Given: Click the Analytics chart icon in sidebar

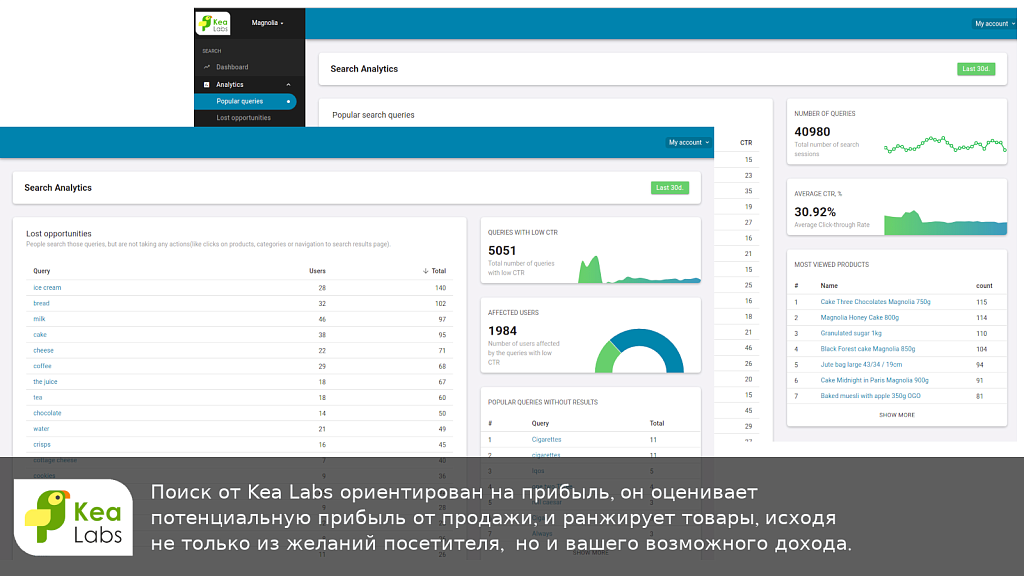Looking at the screenshot, I should (206, 84).
